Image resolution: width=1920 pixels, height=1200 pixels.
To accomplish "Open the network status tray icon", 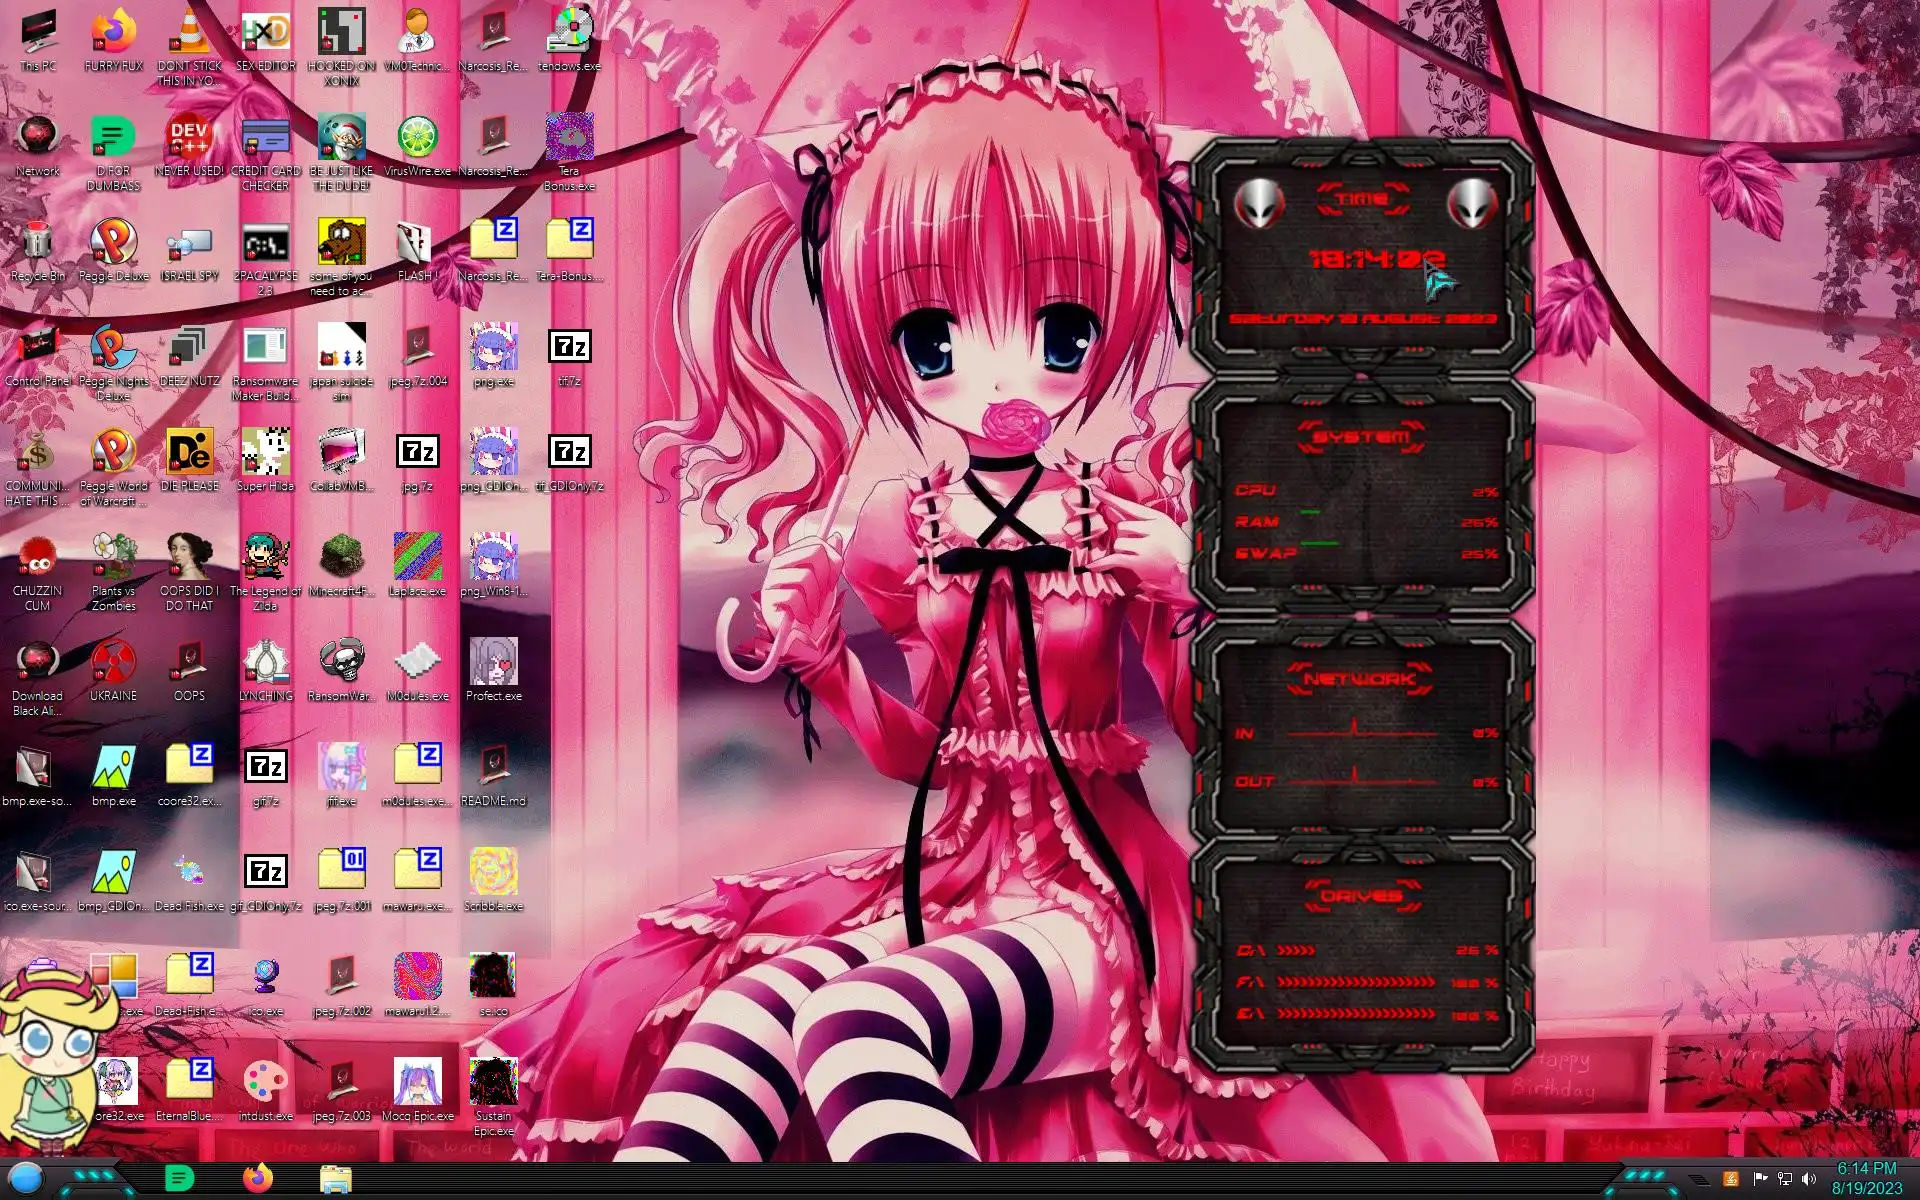I will [1784, 1179].
